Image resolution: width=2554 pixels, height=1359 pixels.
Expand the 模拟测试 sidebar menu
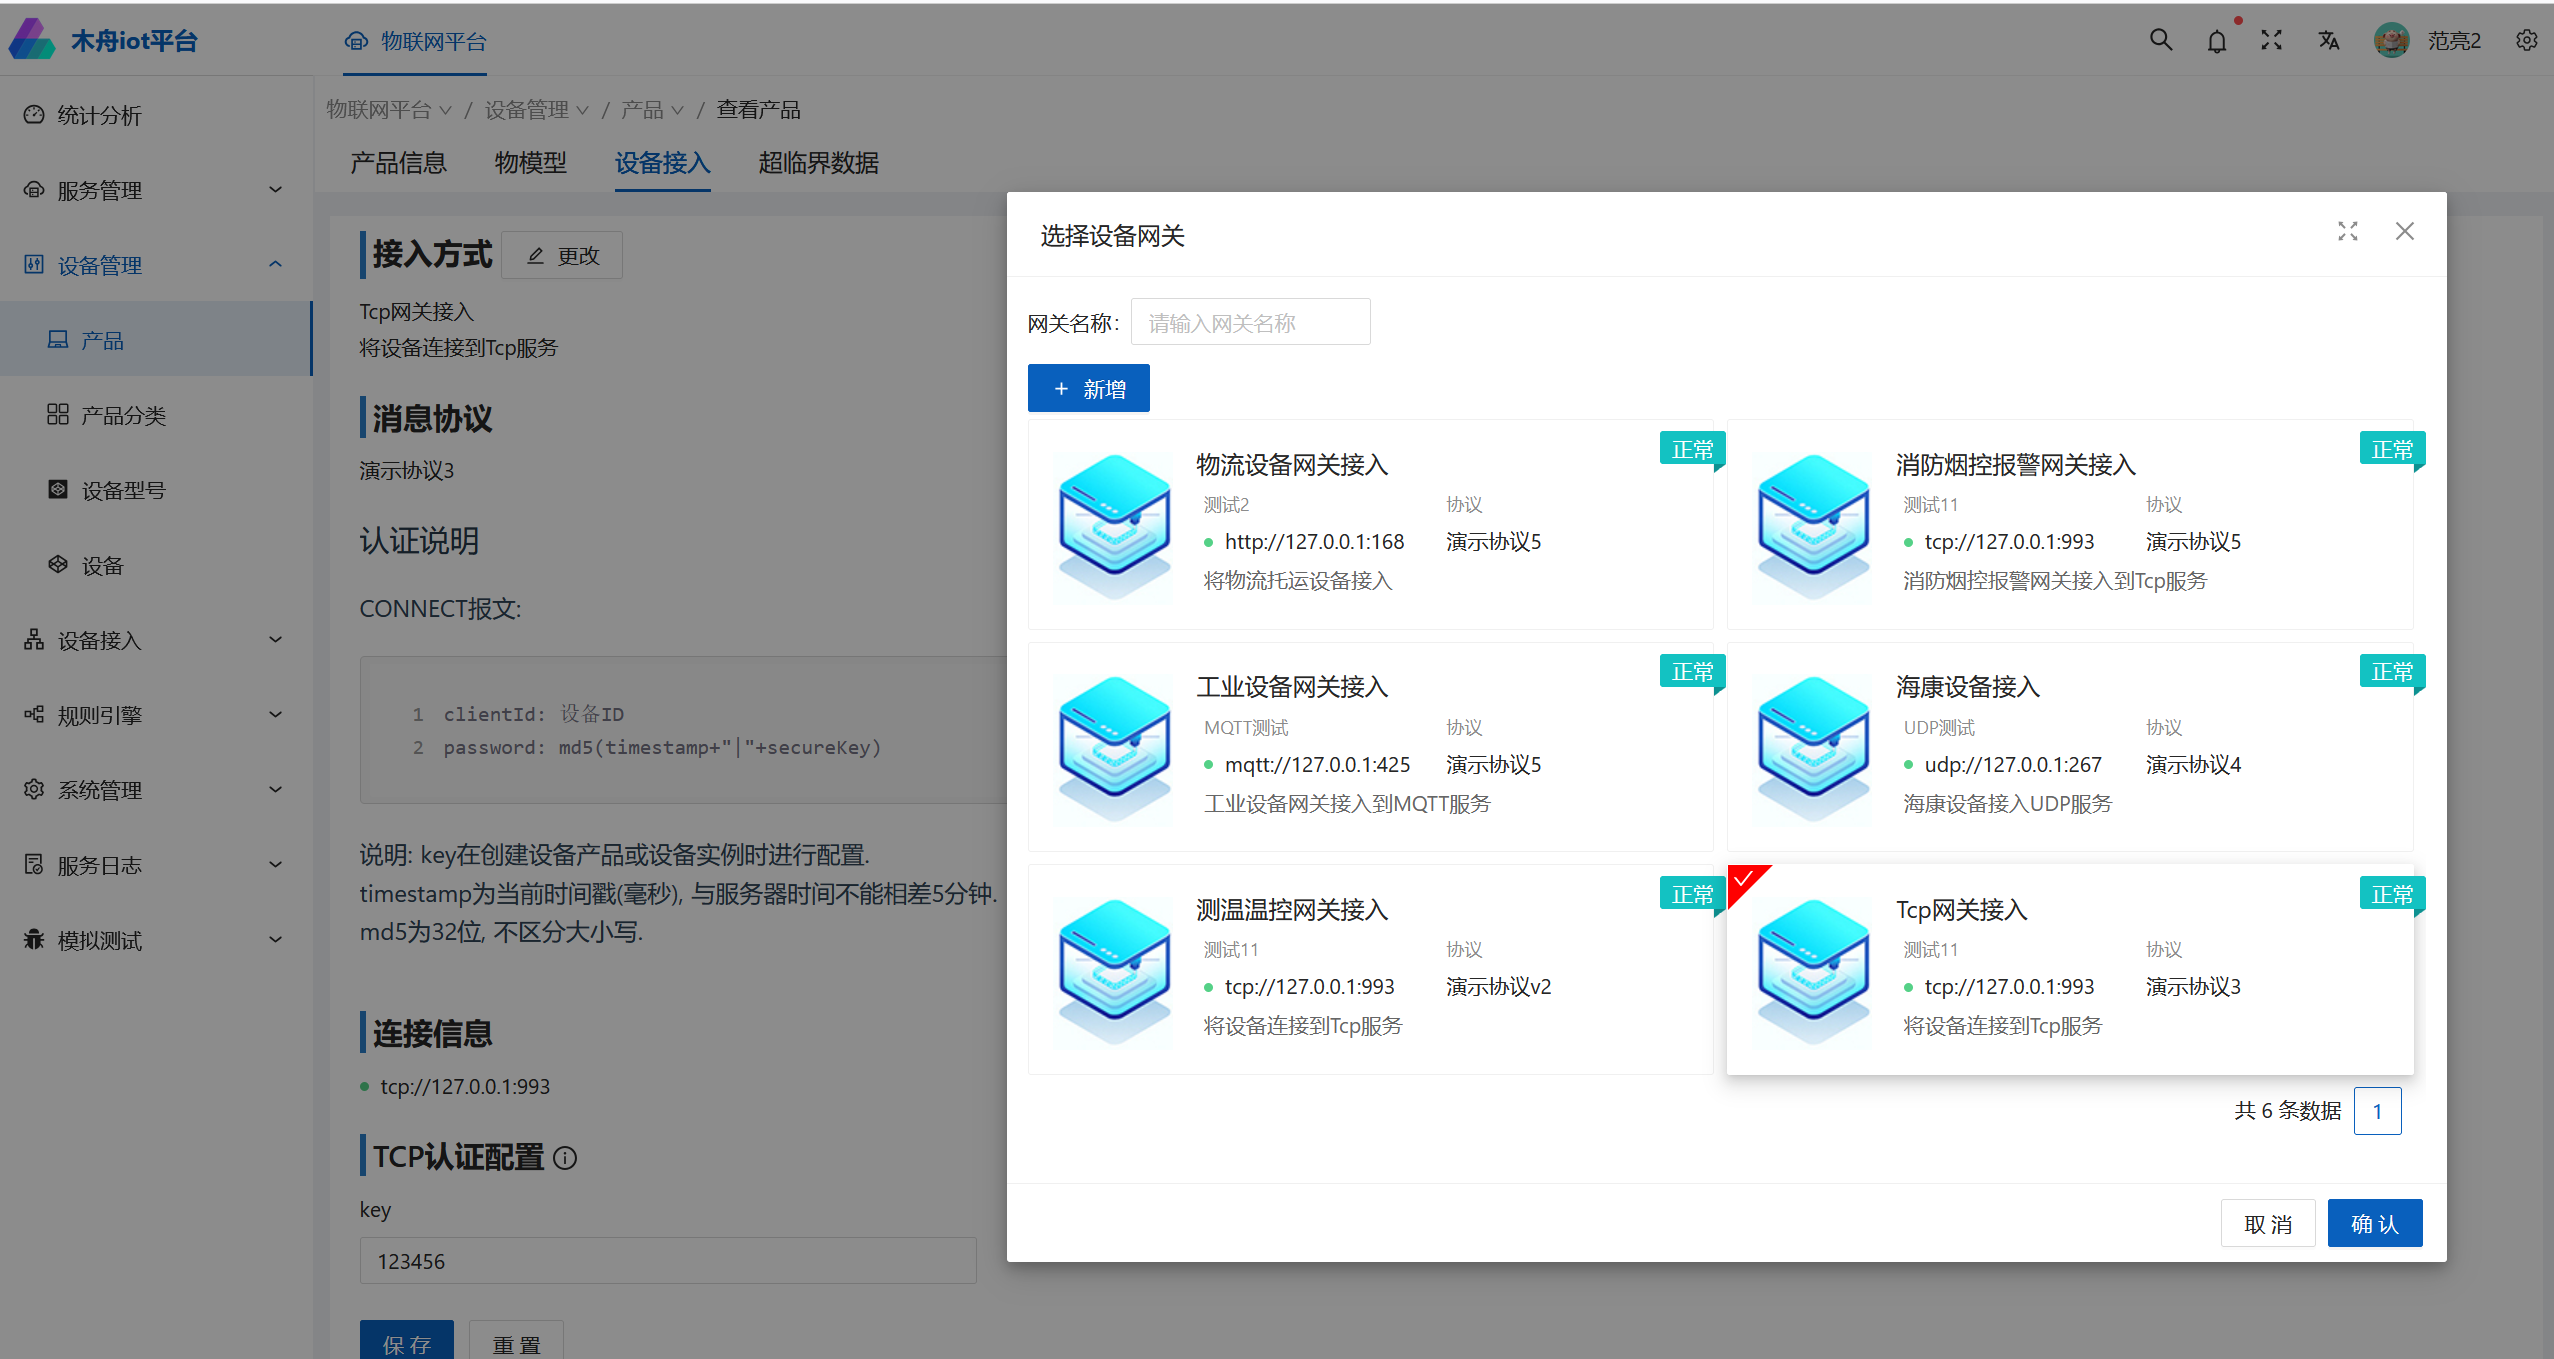156,940
